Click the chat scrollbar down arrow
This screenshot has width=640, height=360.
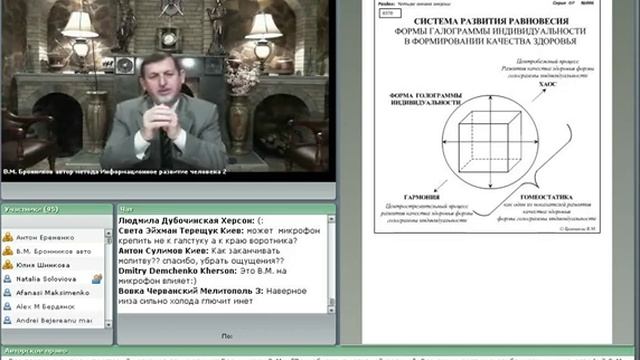pyautogui.click(x=331, y=310)
